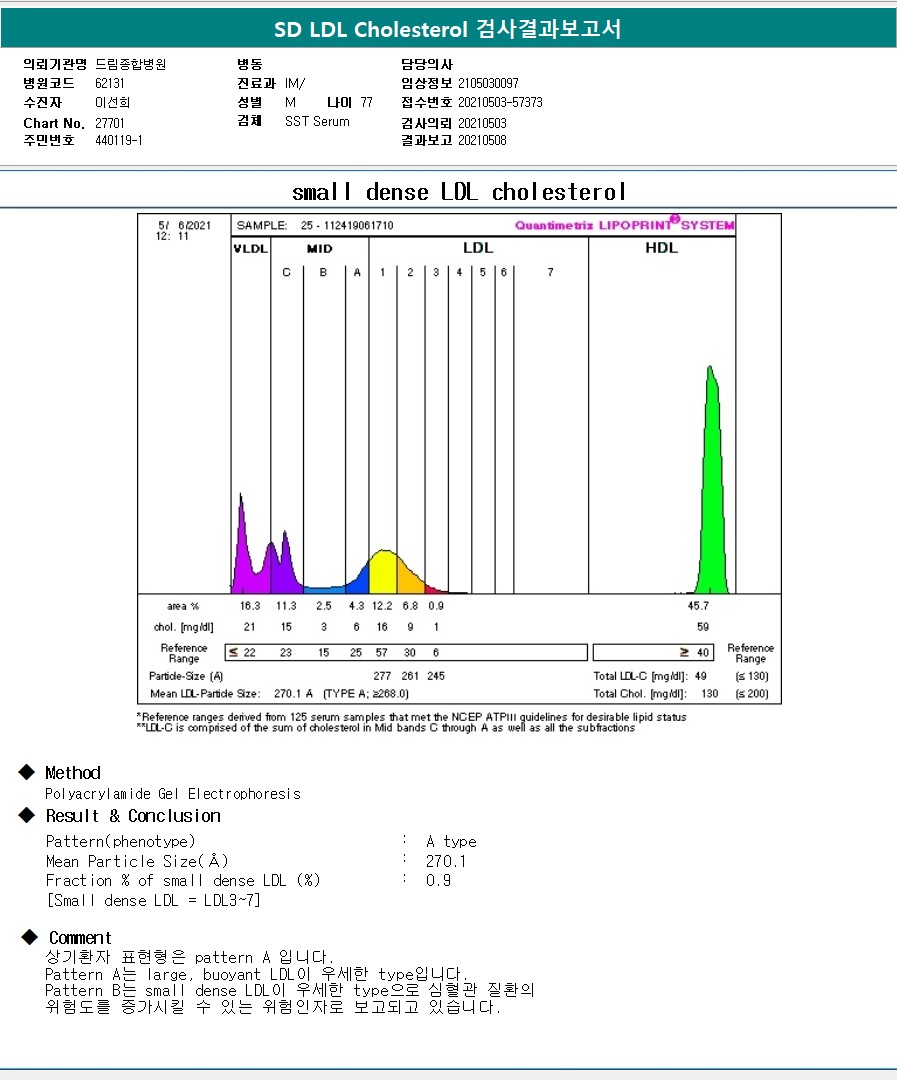The height and width of the screenshot is (1080, 897).
Task: Select sample ID "25 - 112419061710"
Action: (347, 225)
